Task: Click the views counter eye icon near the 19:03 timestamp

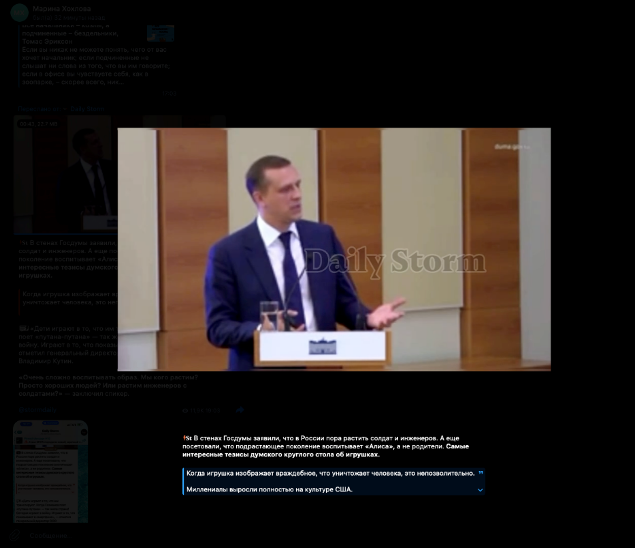Action: pyautogui.click(x=185, y=410)
